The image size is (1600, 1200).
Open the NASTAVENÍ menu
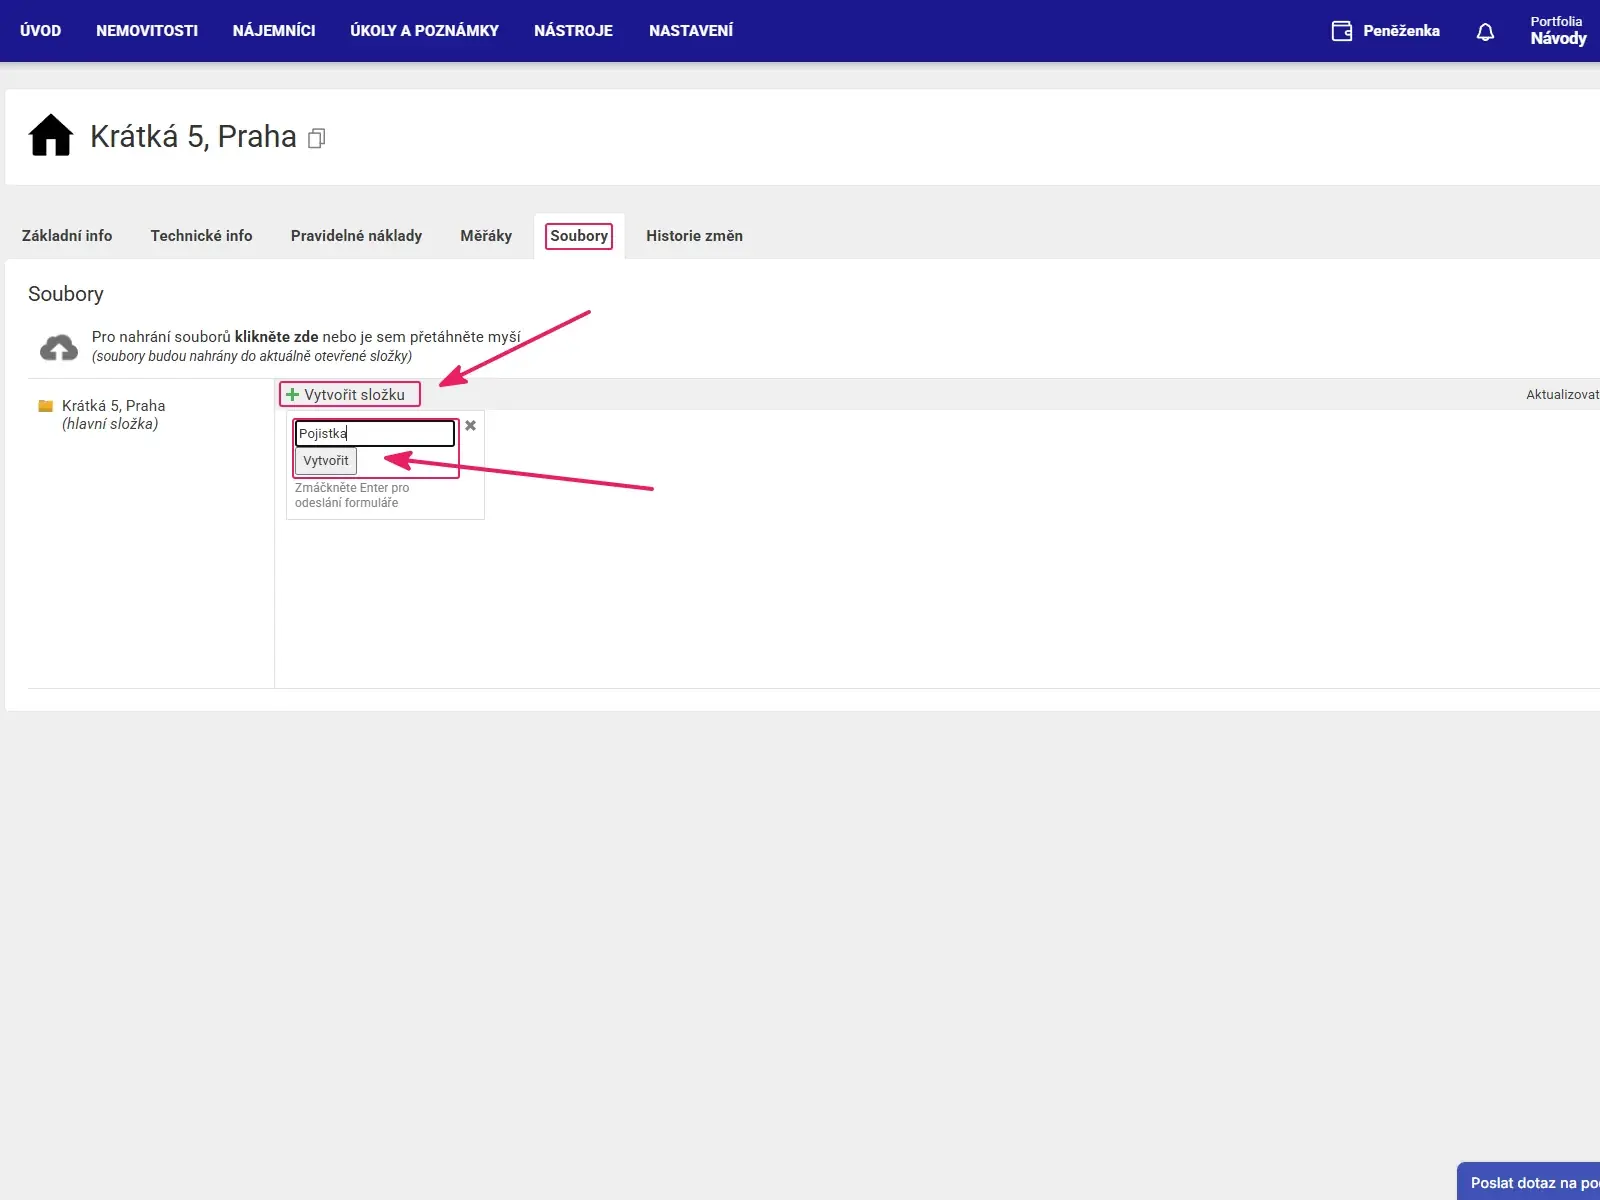coord(691,31)
